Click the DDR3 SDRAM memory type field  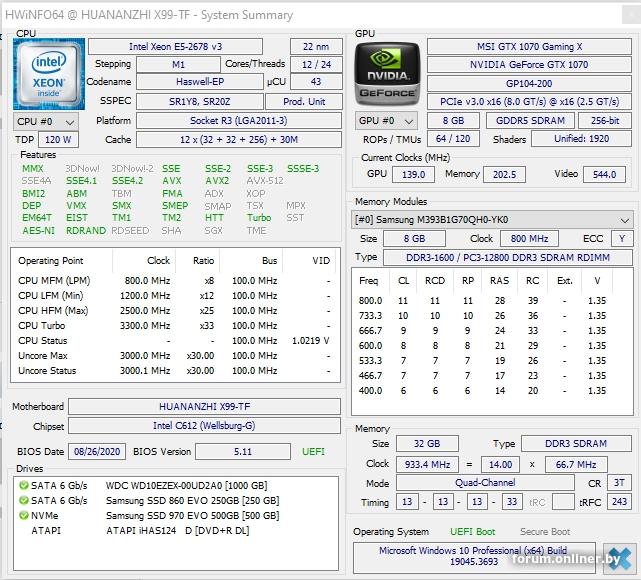576,443
